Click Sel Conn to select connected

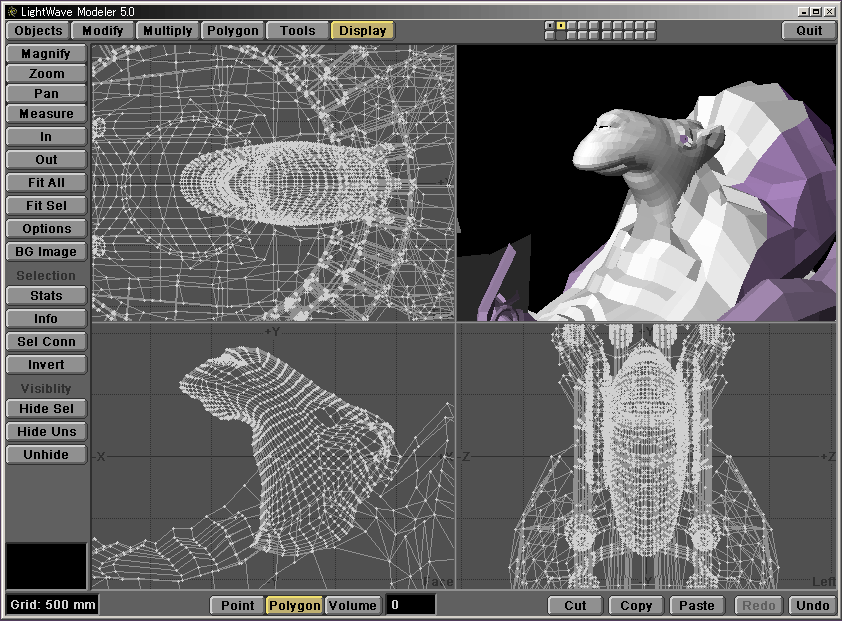point(46,342)
